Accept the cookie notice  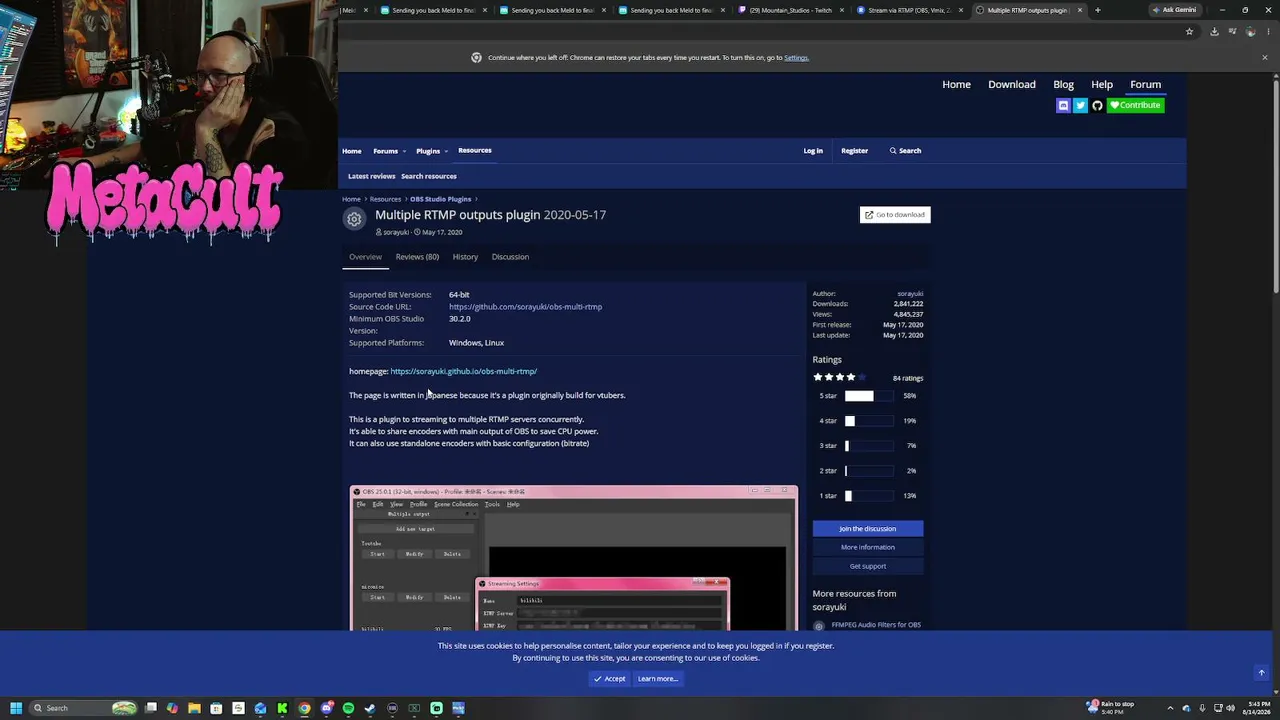tap(609, 679)
